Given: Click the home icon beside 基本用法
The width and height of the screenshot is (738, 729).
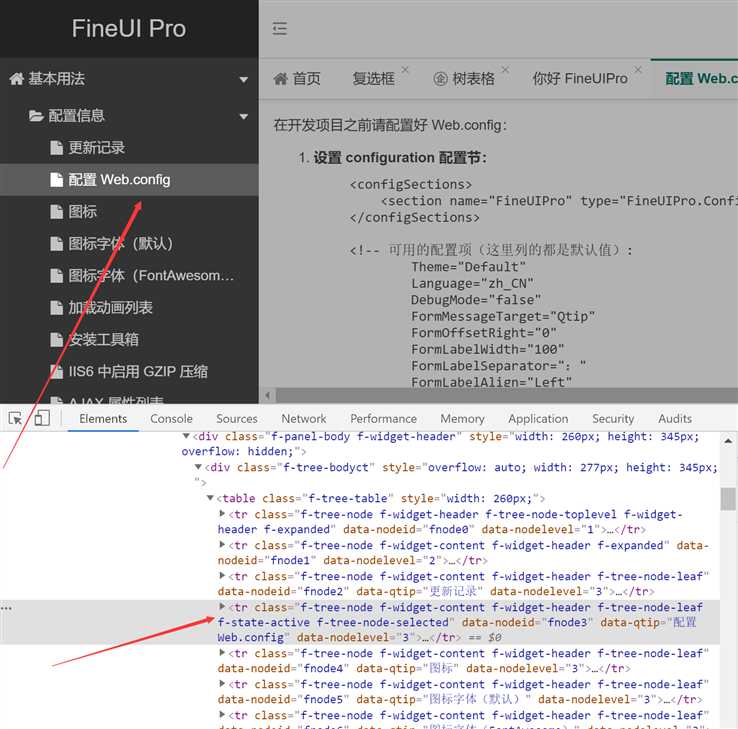Looking at the screenshot, I should click(x=16, y=79).
